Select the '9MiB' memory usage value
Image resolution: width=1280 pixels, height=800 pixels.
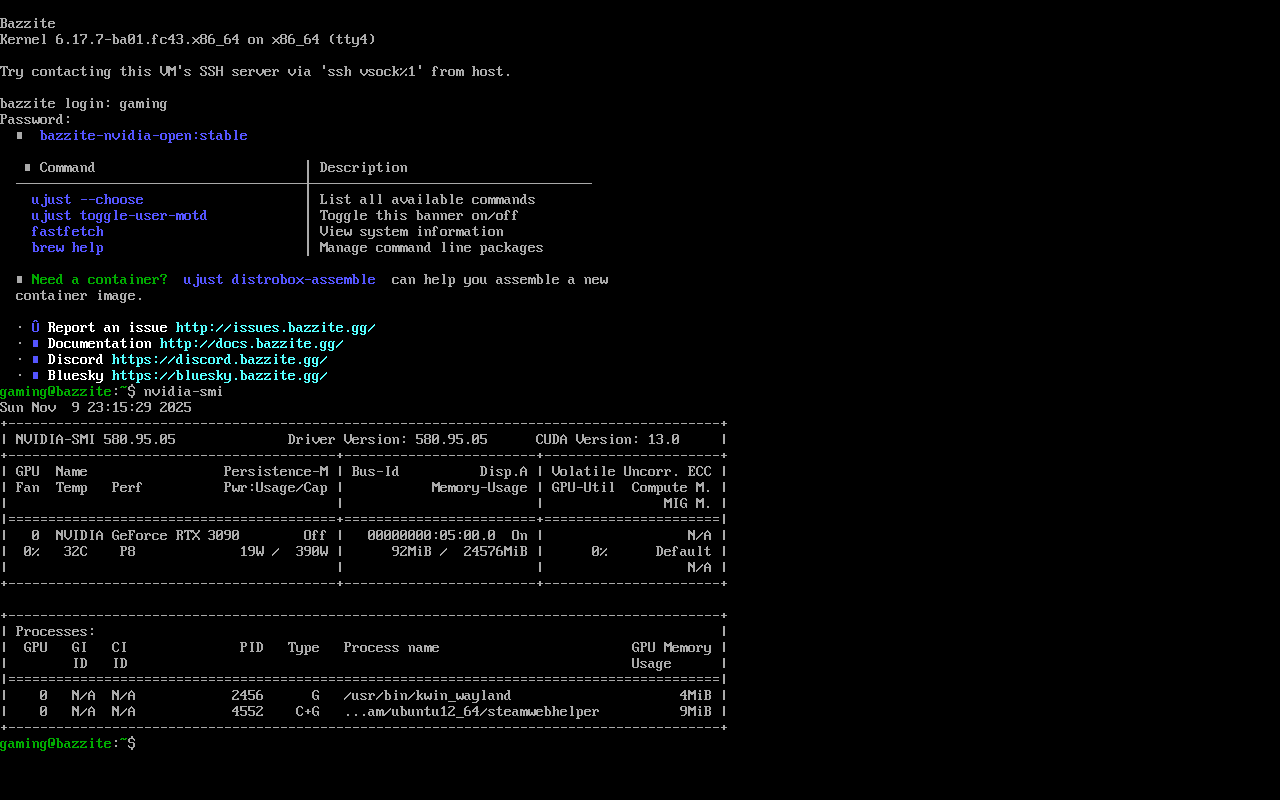696,711
